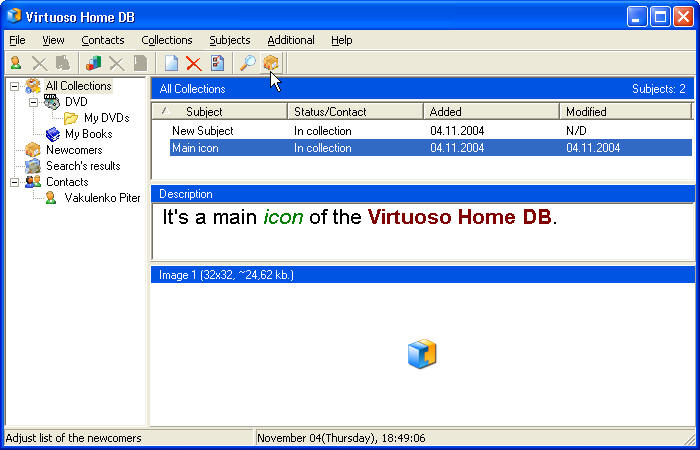Sort list by Added column header
Screen dimensions: 700x450
tap(491, 111)
